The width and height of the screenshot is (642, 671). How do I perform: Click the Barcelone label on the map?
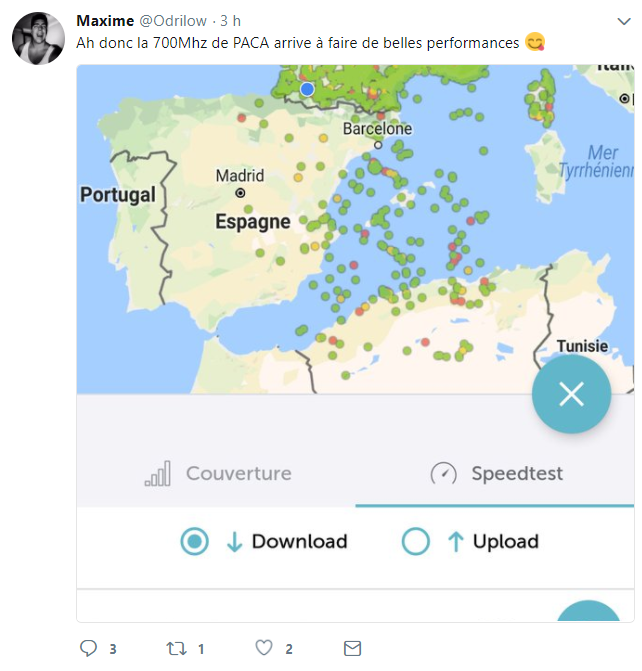pyautogui.click(x=377, y=129)
